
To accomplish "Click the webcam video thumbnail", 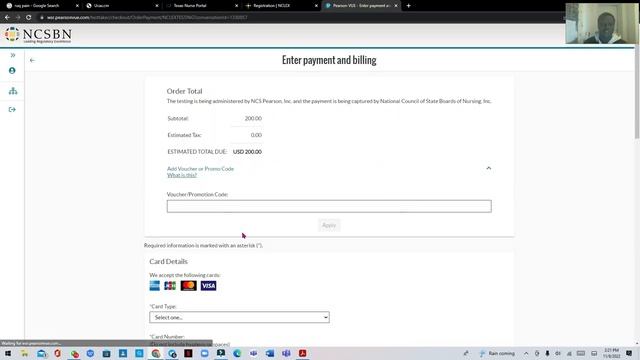I will (601, 23).
